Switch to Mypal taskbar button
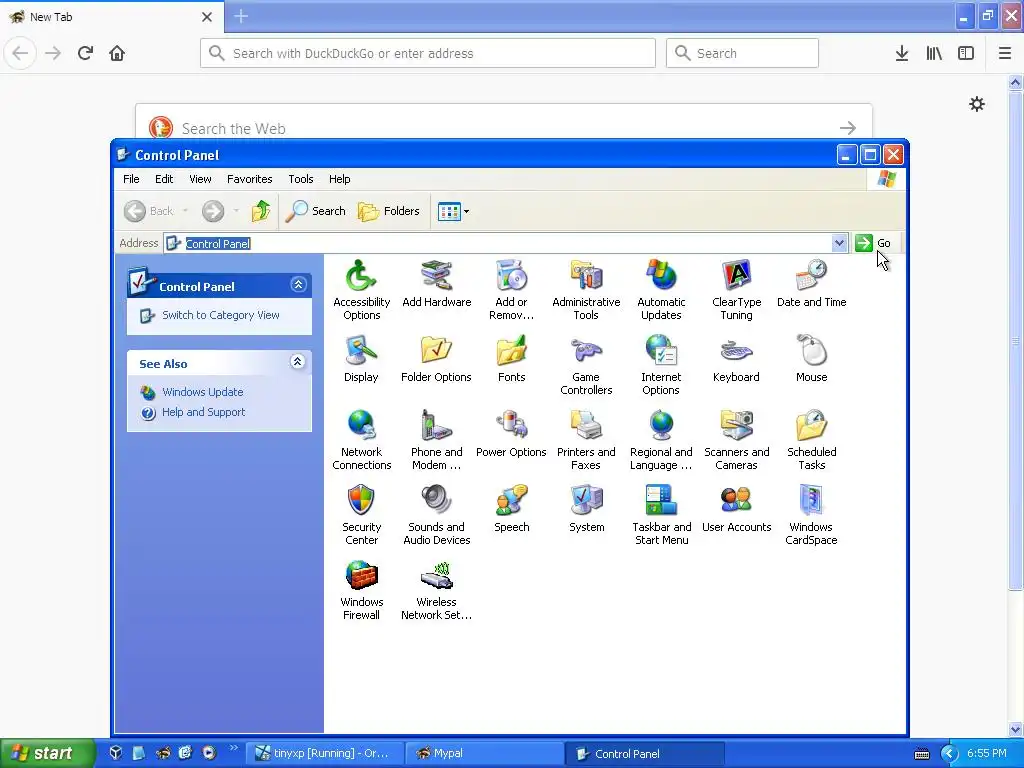1024x768 pixels. [x=485, y=754]
